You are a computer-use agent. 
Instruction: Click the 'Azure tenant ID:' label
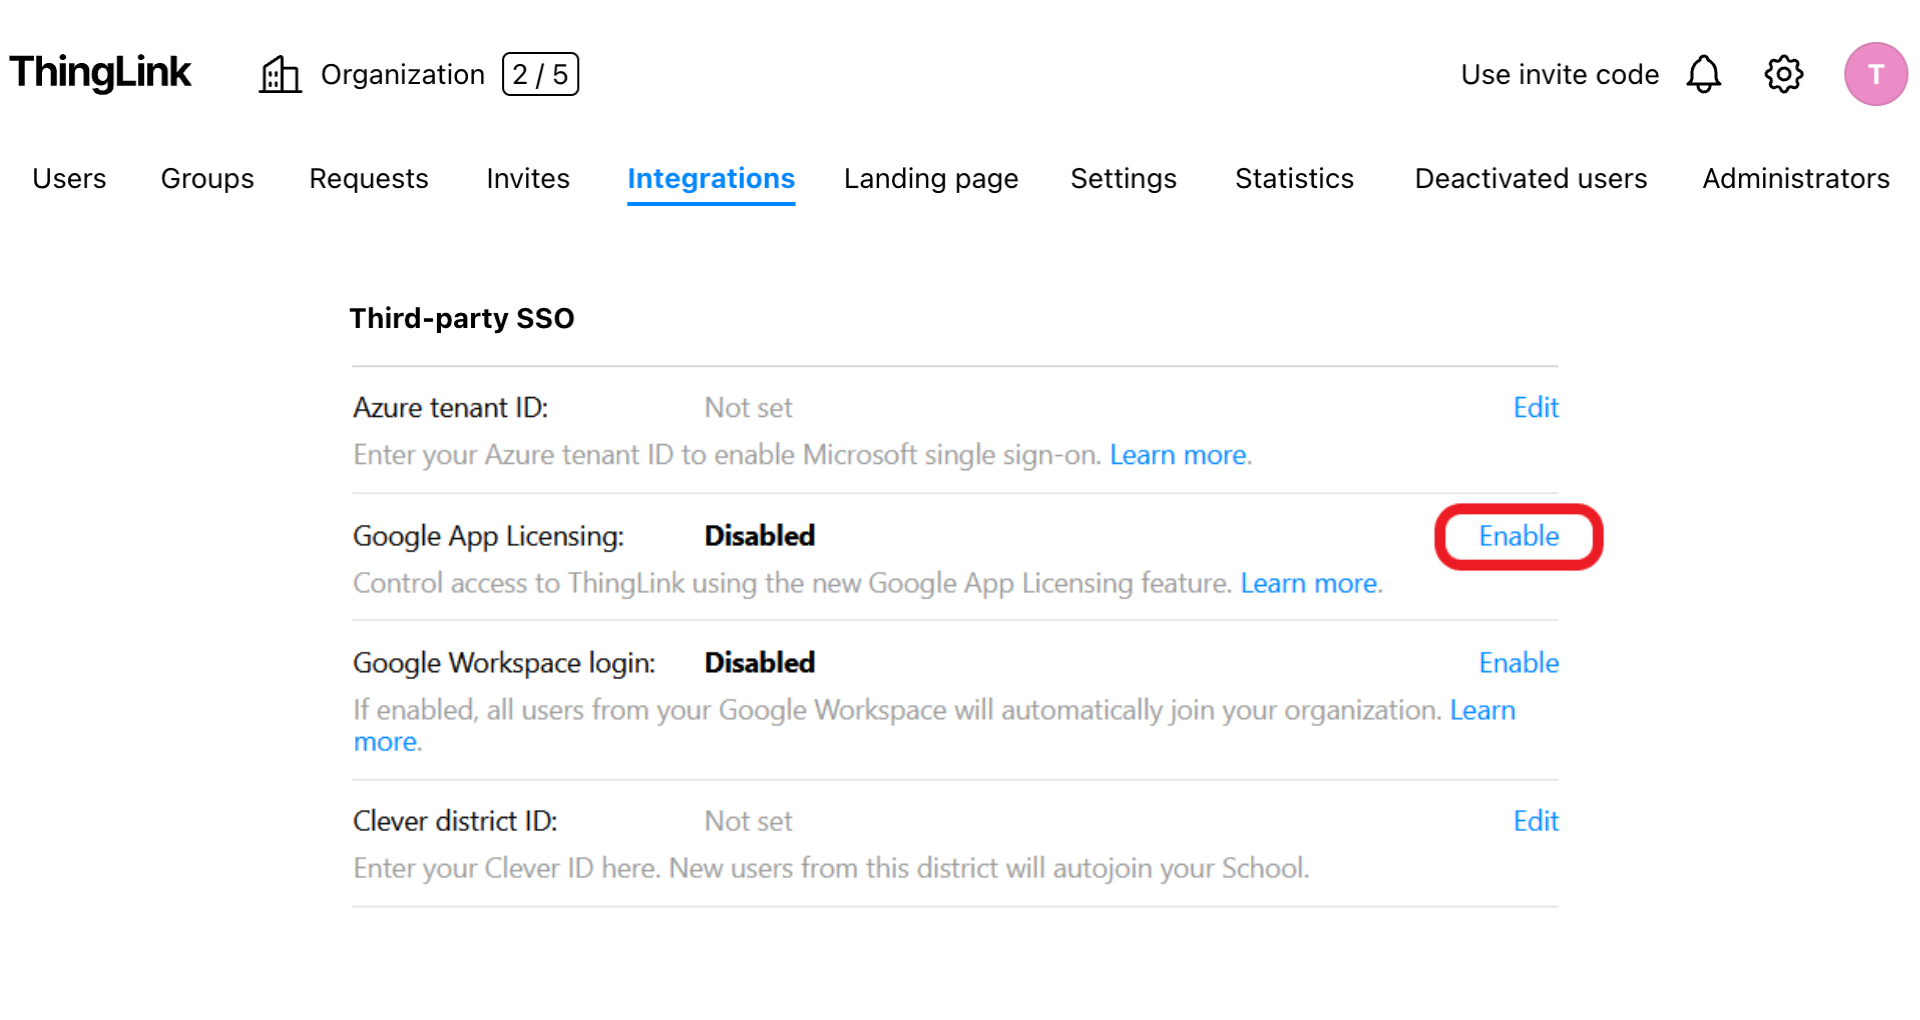pos(450,408)
